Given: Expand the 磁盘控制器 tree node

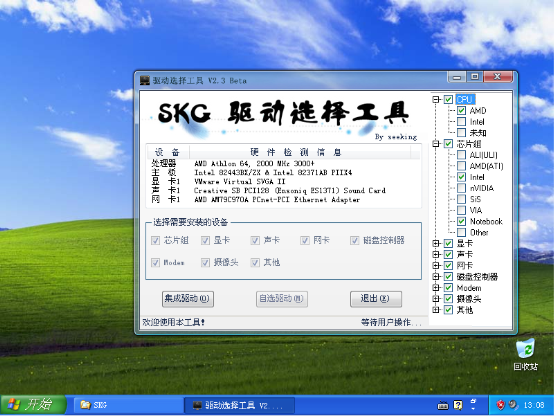Looking at the screenshot, I should (x=436, y=277).
